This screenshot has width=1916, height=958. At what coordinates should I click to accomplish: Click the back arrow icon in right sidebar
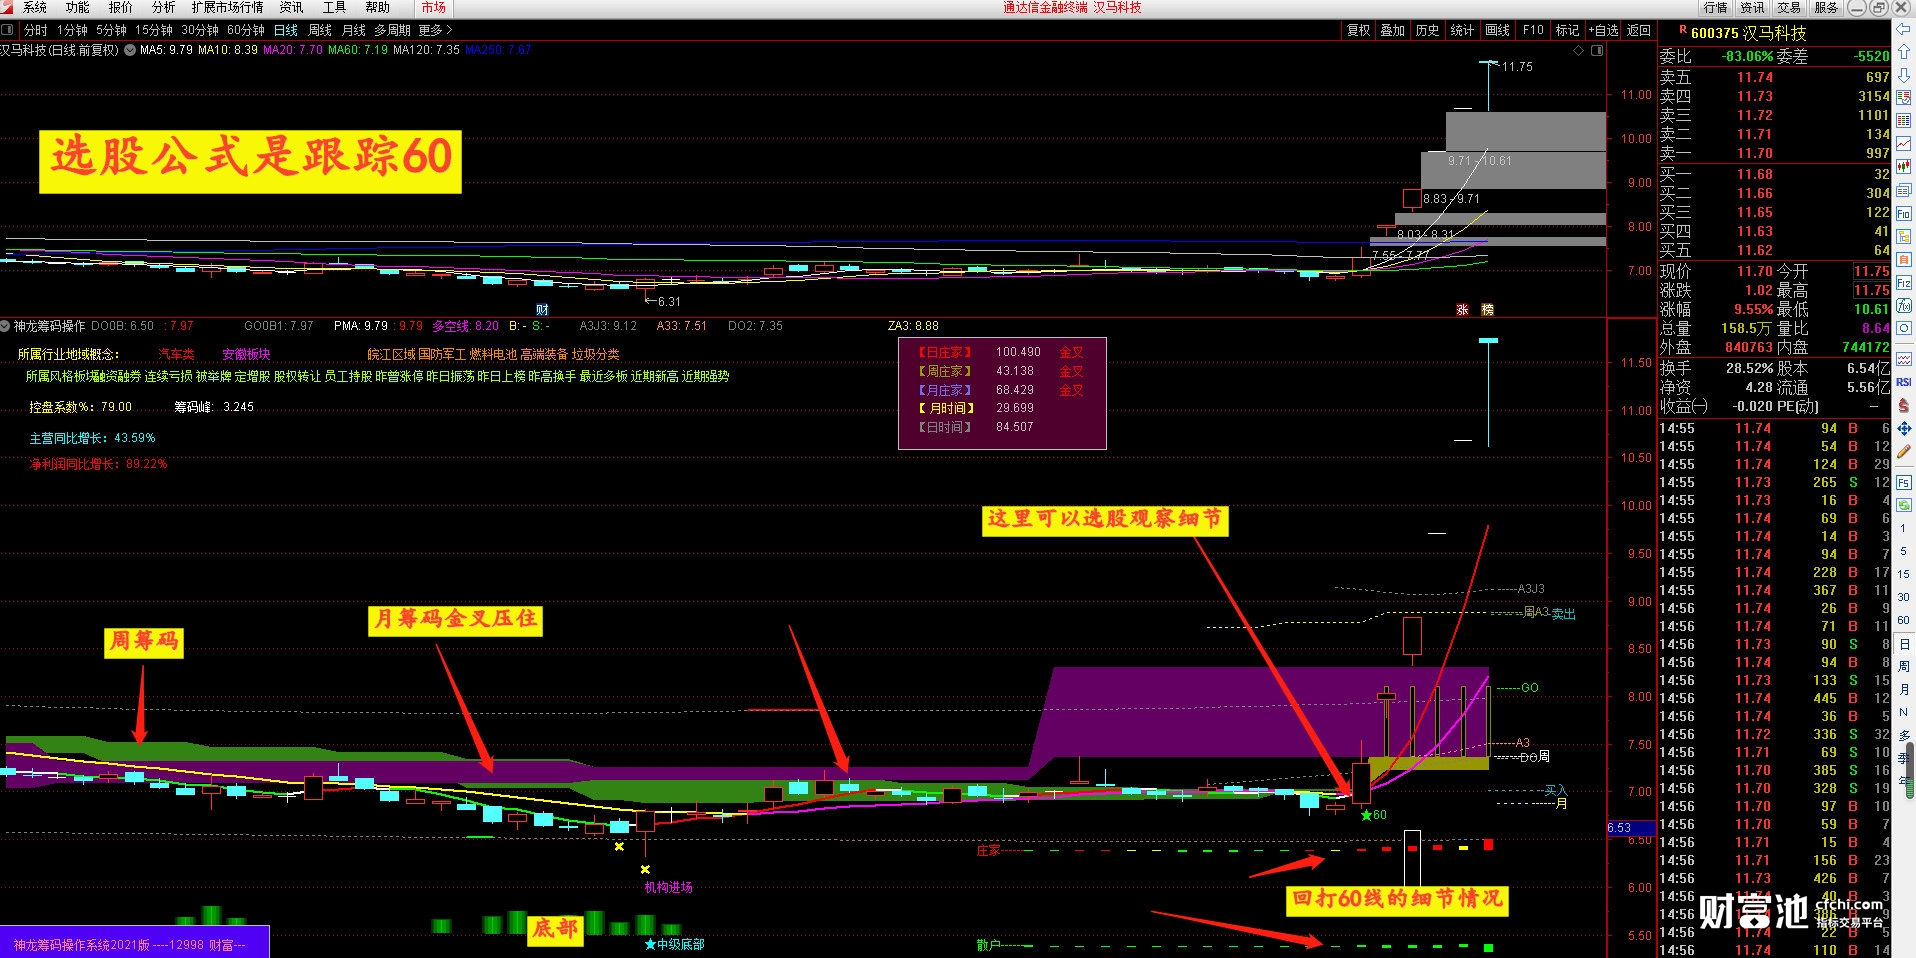click(1904, 30)
